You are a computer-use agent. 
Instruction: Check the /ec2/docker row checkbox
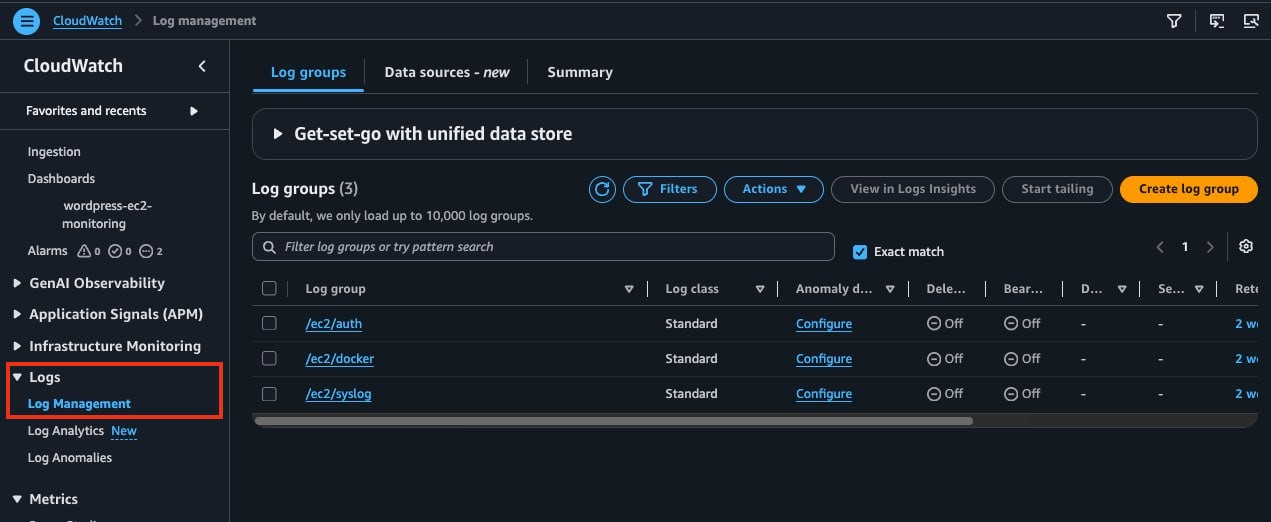[x=269, y=359]
